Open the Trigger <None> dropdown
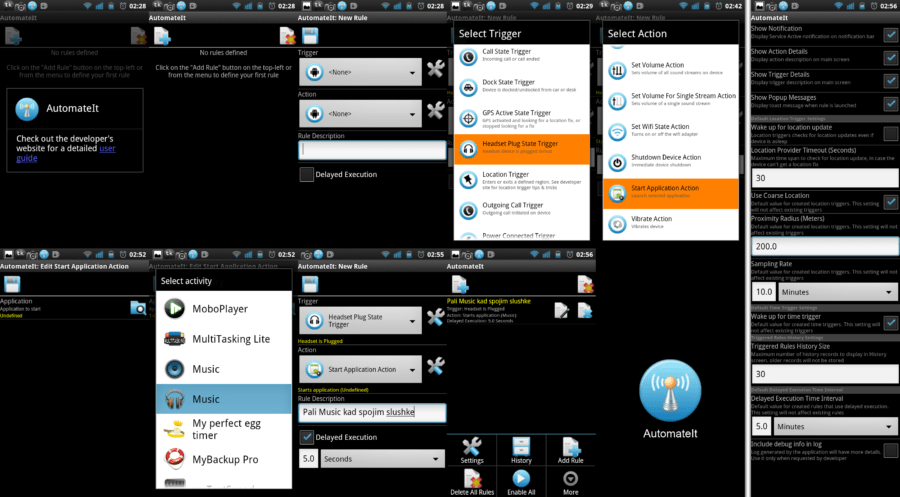Viewport: 900px width, 497px height. click(x=360, y=72)
